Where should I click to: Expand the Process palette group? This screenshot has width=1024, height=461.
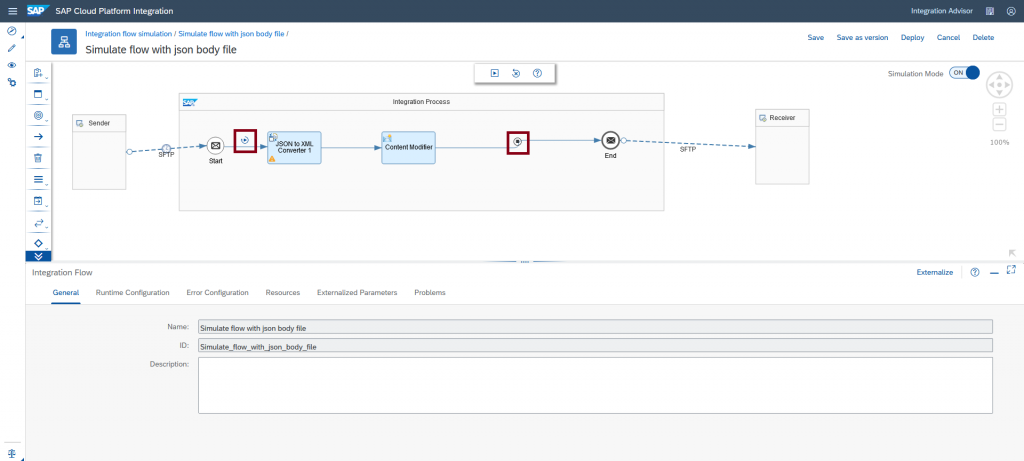click(39, 95)
